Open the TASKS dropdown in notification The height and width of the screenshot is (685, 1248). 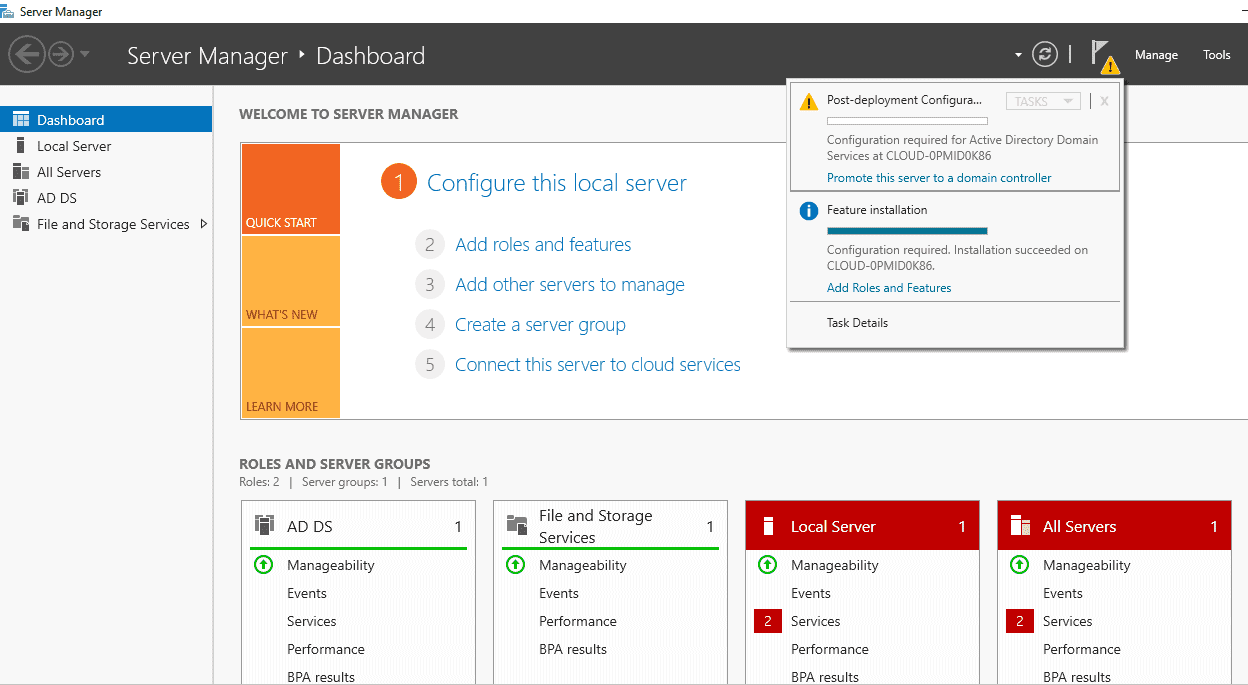tap(1043, 101)
